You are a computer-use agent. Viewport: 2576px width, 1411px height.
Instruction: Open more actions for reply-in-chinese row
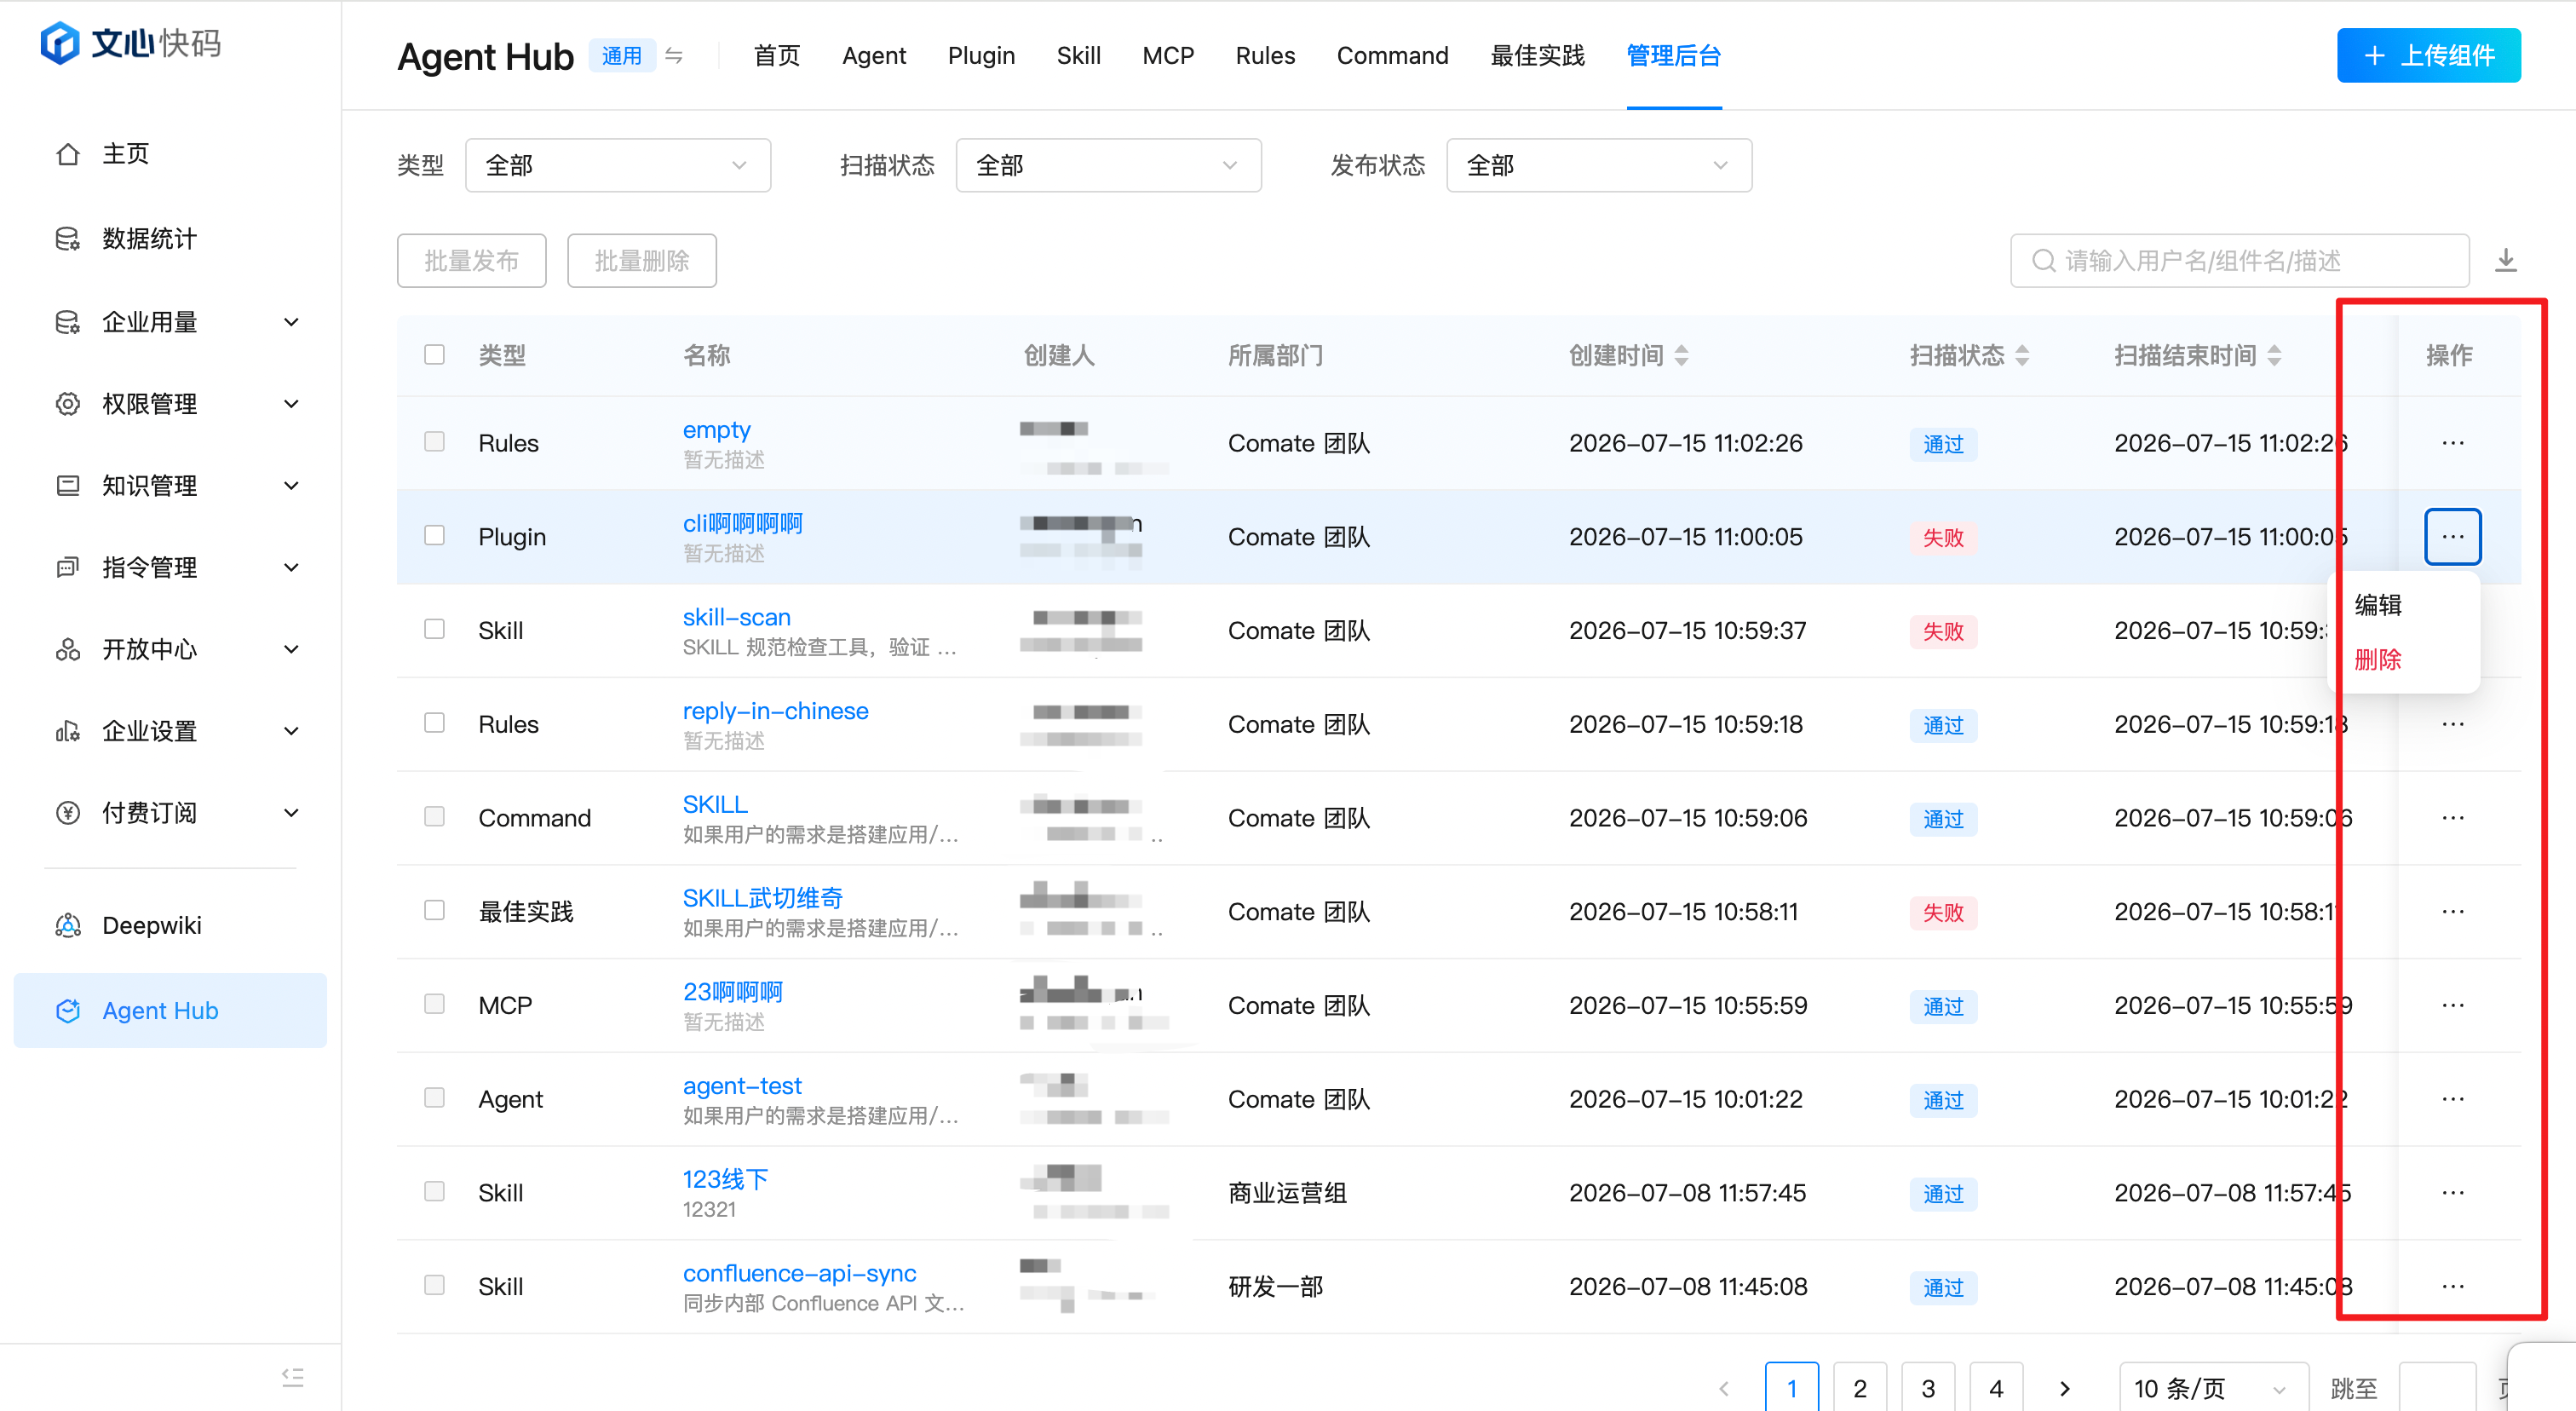click(x=2452, y=724)
